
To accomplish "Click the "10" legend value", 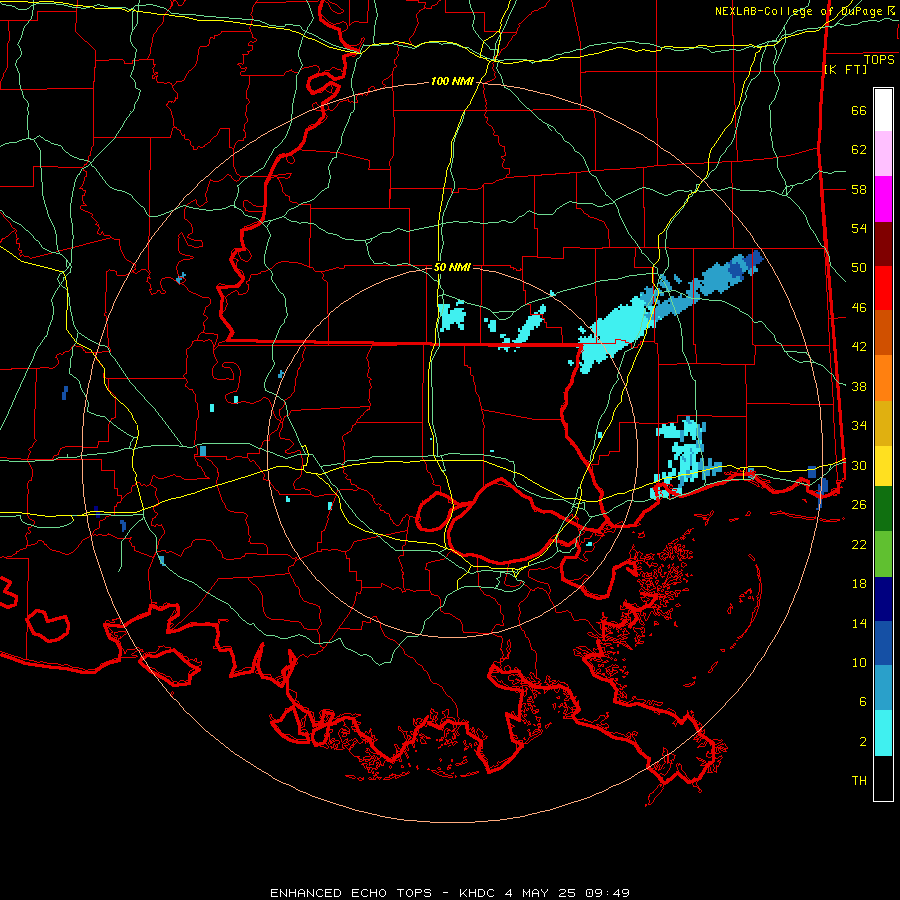I will 859,662.
